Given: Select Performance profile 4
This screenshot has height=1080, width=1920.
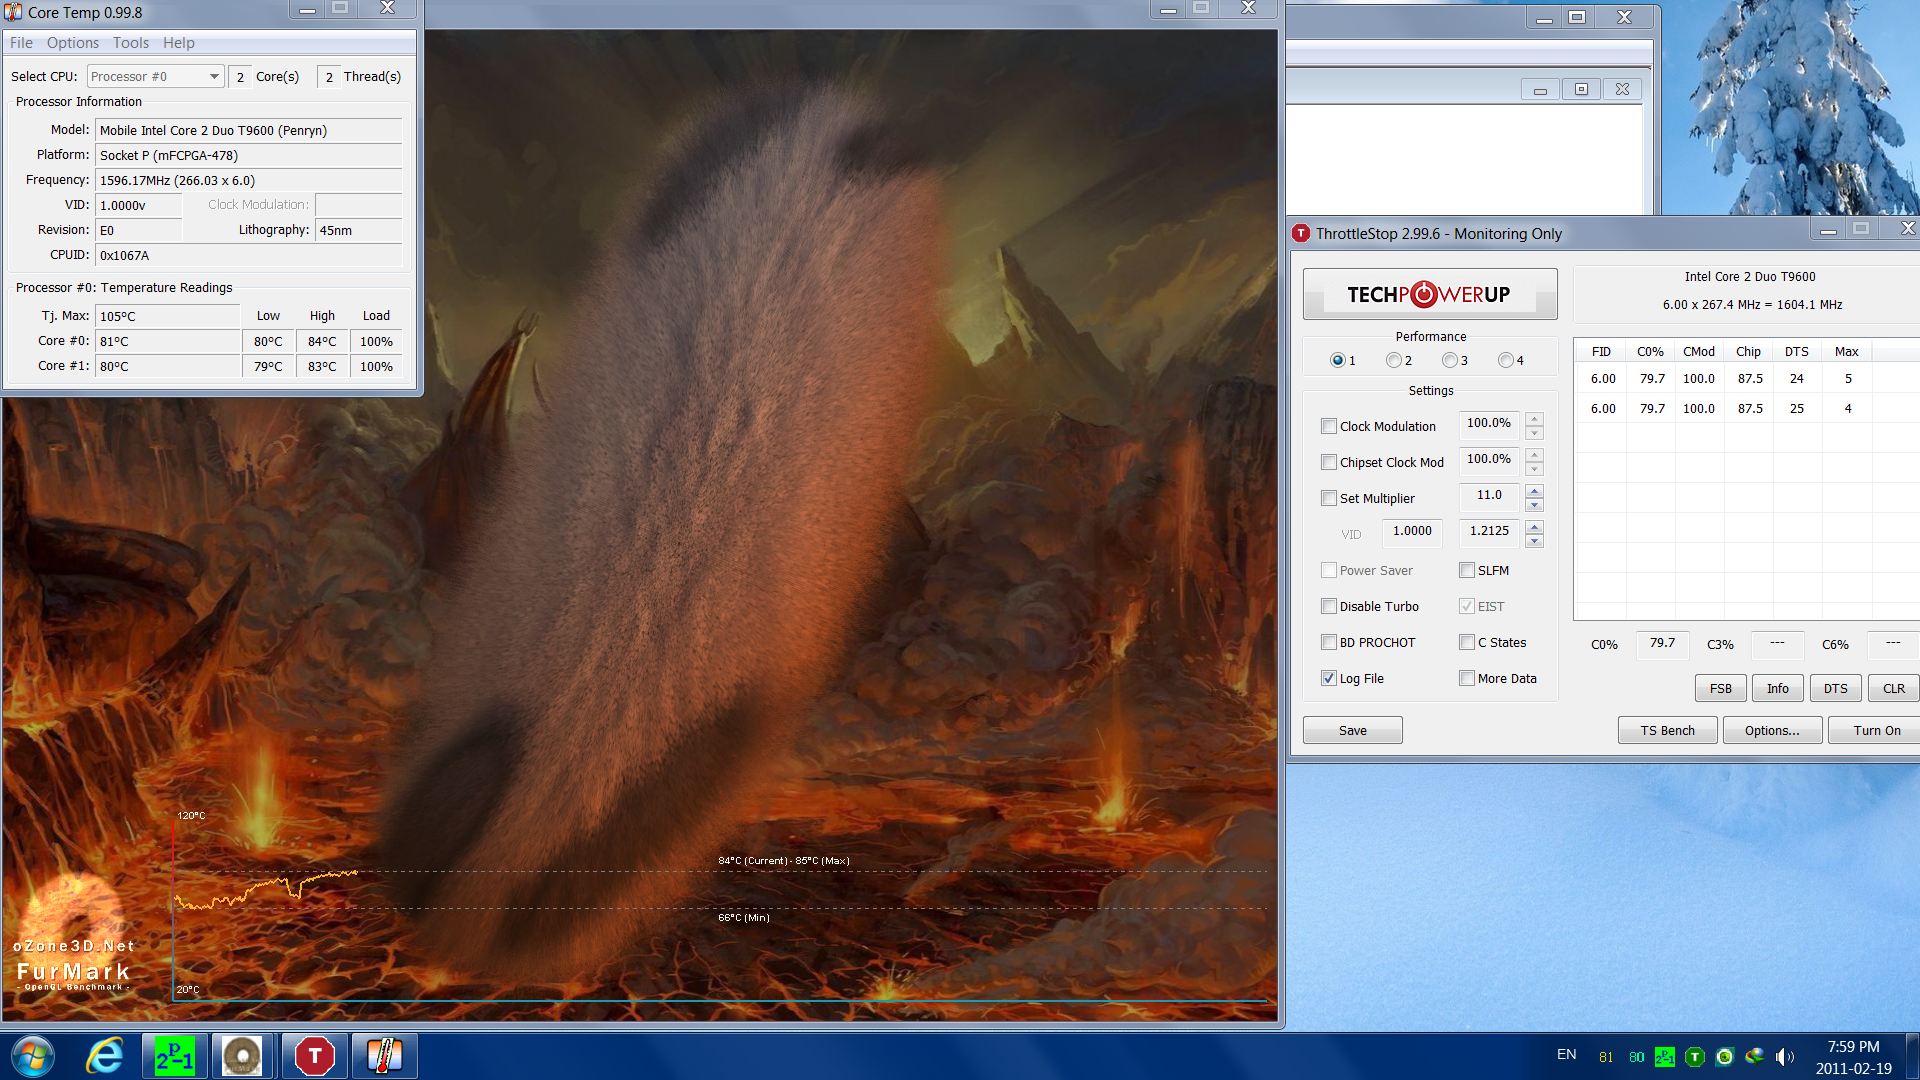Looking at the screenshot, I should tap(1505, 361).
